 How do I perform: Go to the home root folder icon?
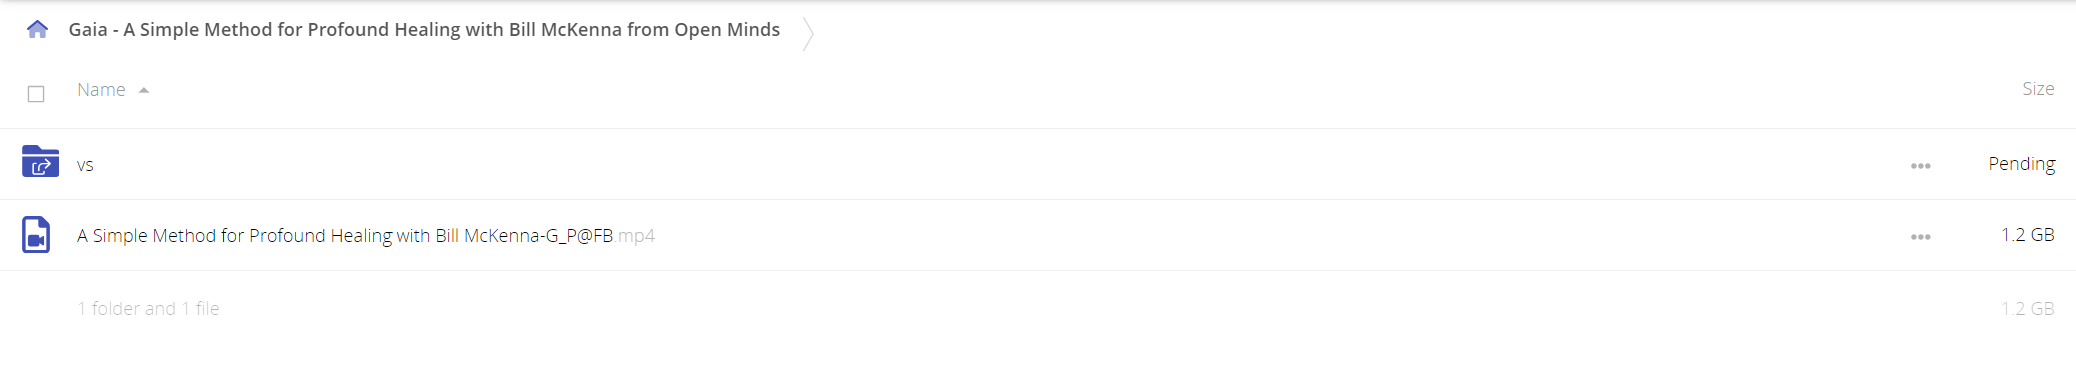tap(37, 29)
